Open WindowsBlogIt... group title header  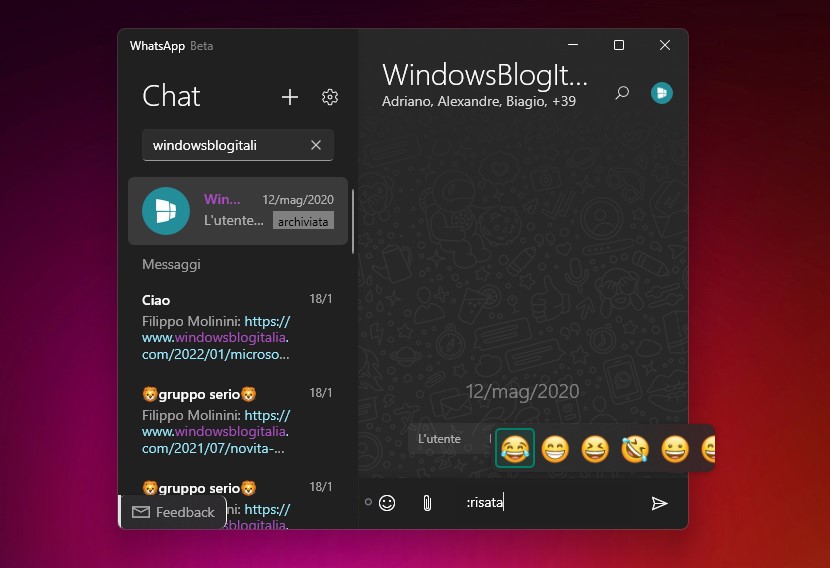tap(485, 75)
